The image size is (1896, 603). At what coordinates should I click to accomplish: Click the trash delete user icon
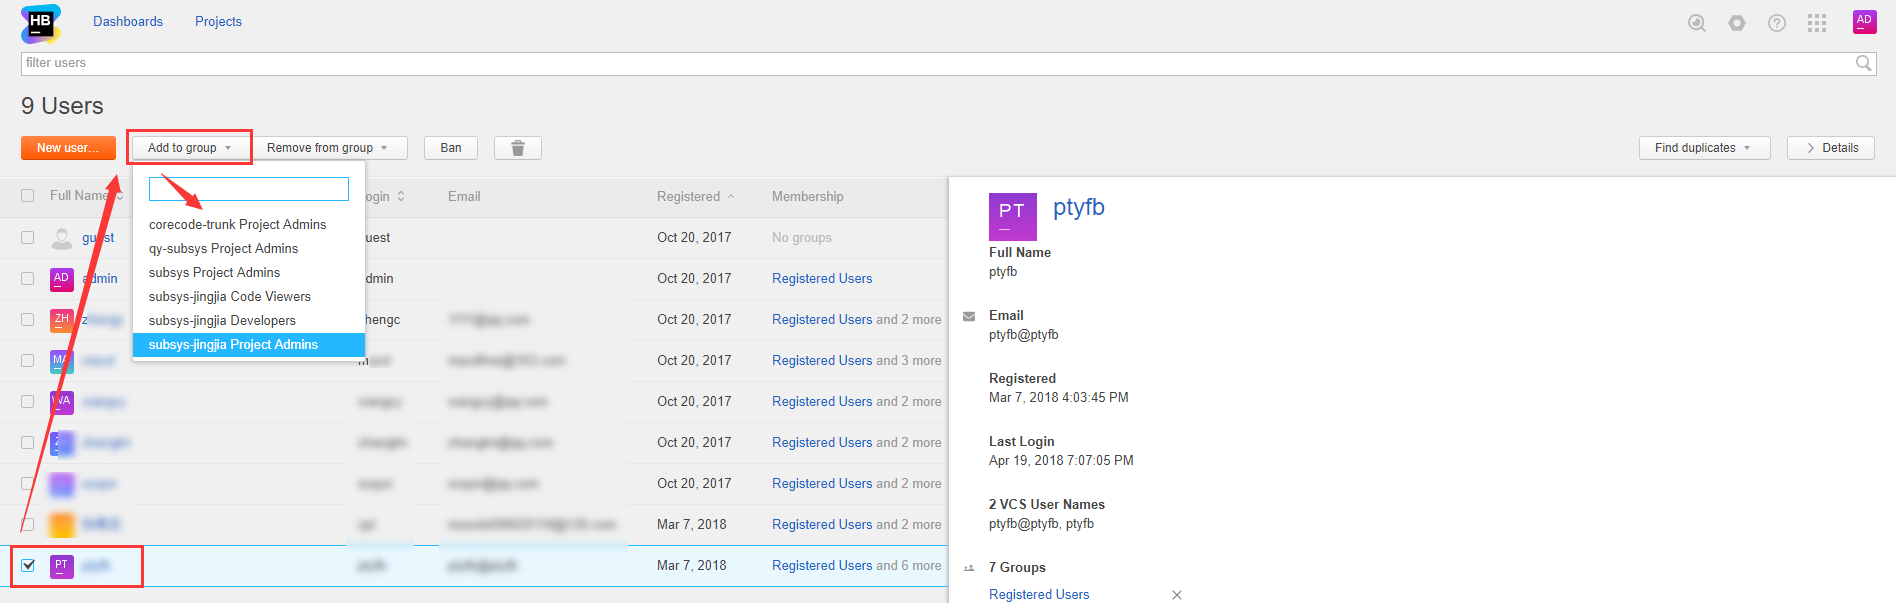518,148
